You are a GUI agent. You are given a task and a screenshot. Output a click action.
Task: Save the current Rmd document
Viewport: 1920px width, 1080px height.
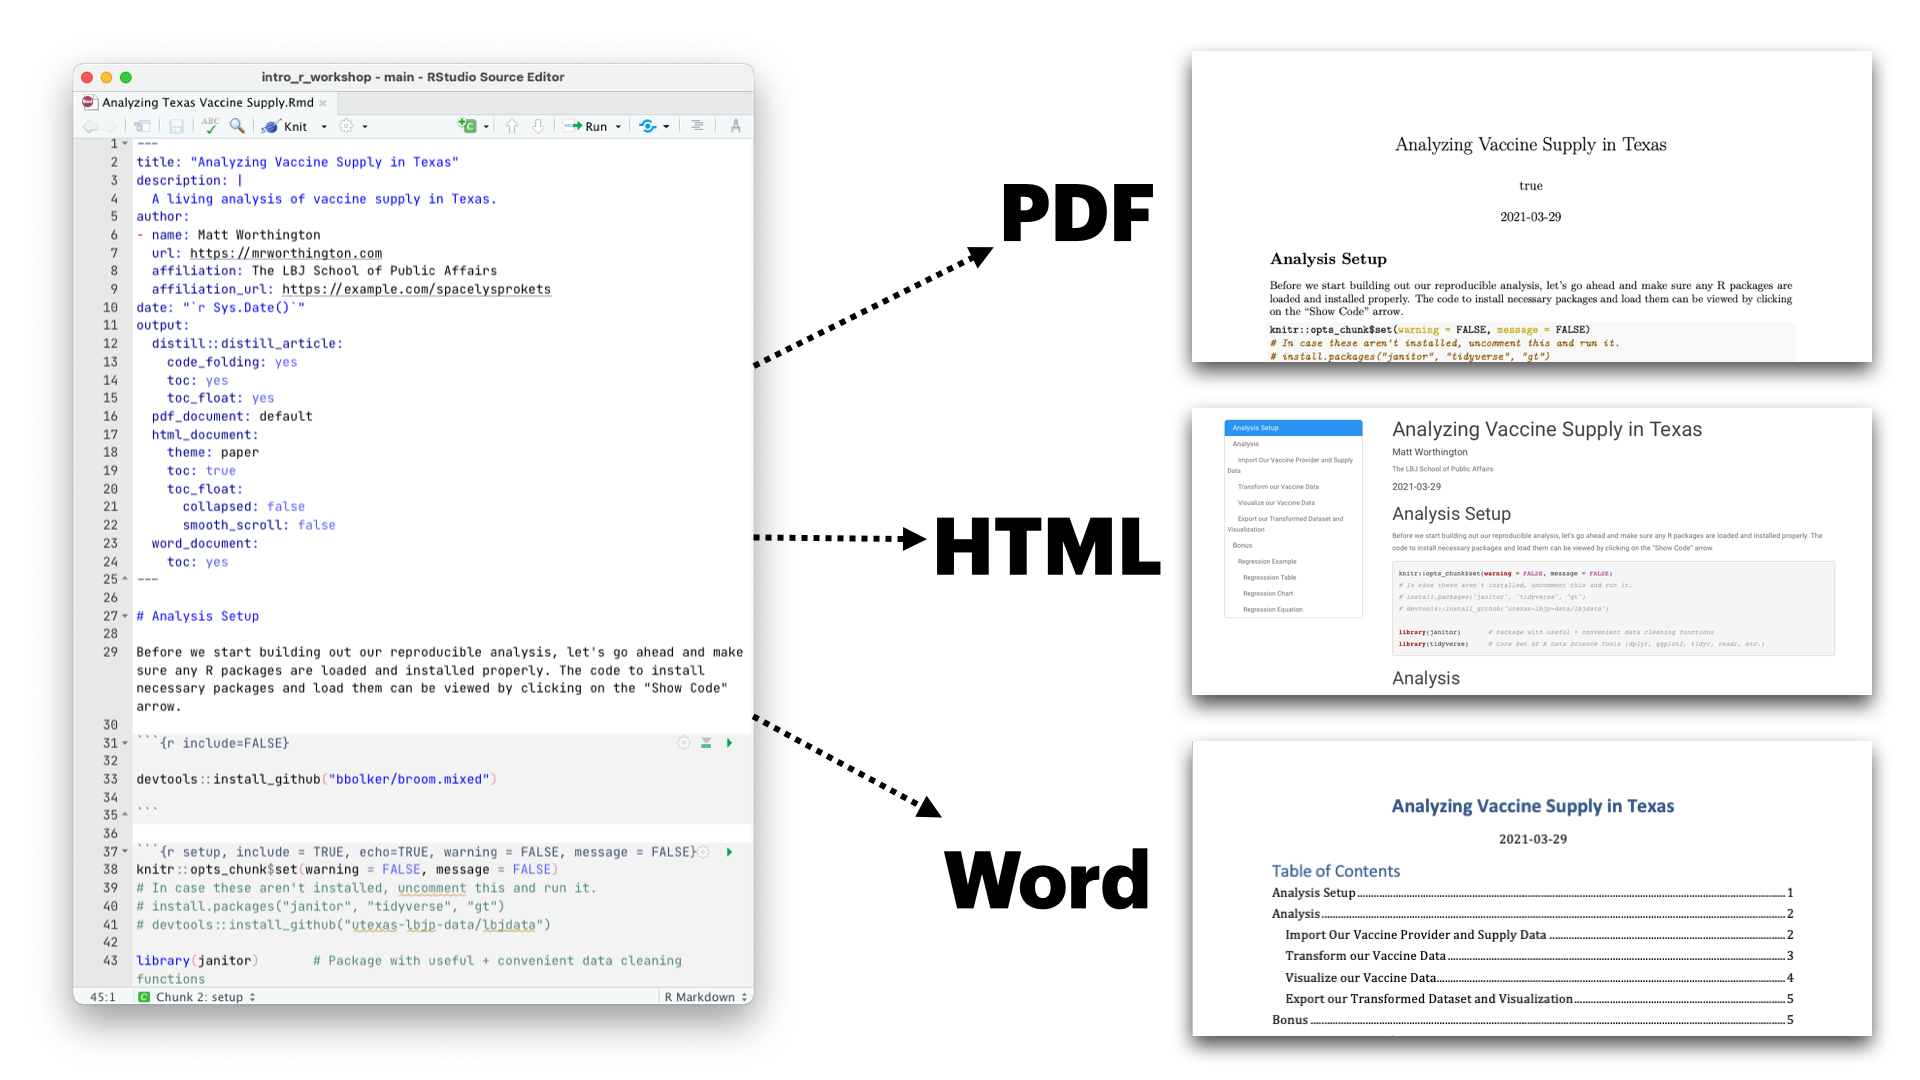pyautogui.click(x=176, y=126)
